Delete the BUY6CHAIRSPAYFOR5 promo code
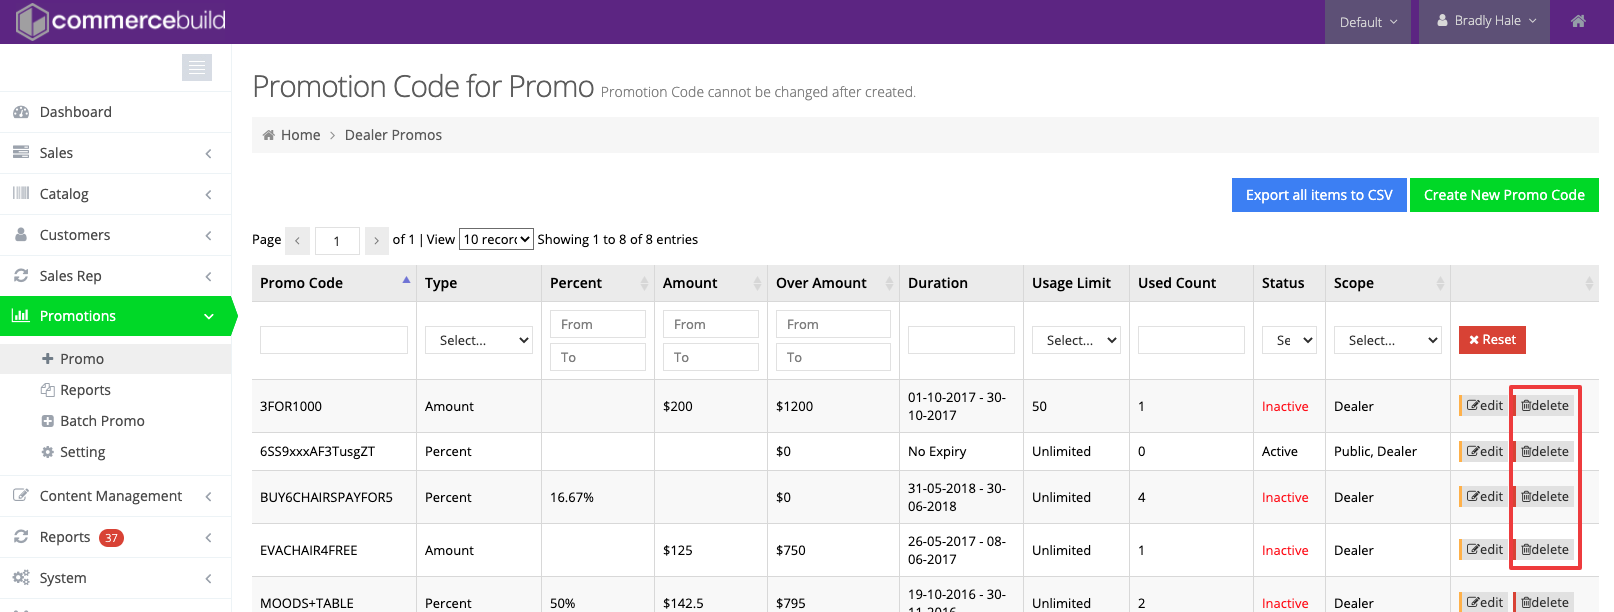Image resolution: width=1614 pixels, height=612 pixels. tap(1545, 497)
